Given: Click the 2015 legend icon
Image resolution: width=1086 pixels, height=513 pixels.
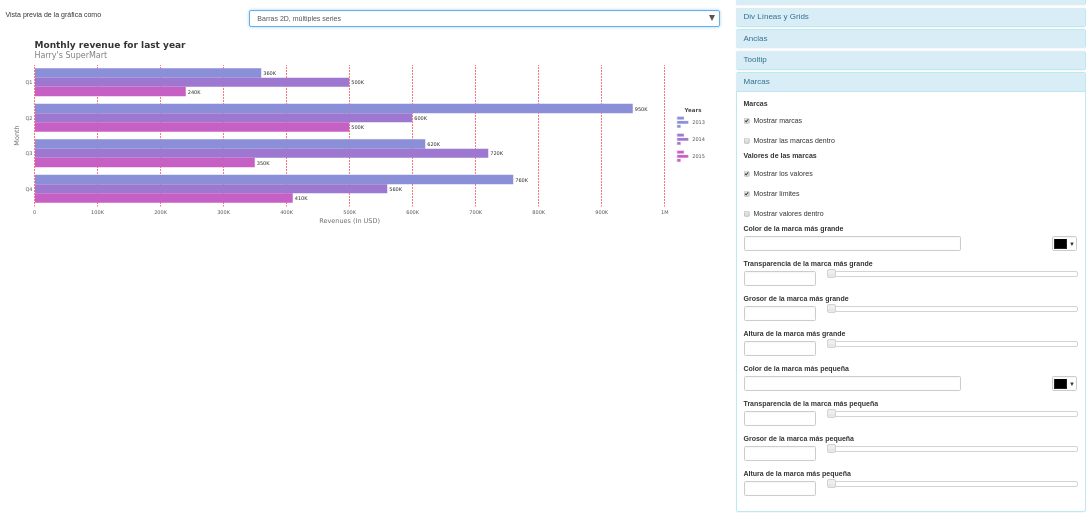Looking at the screenshot, I should click(682, 156).
